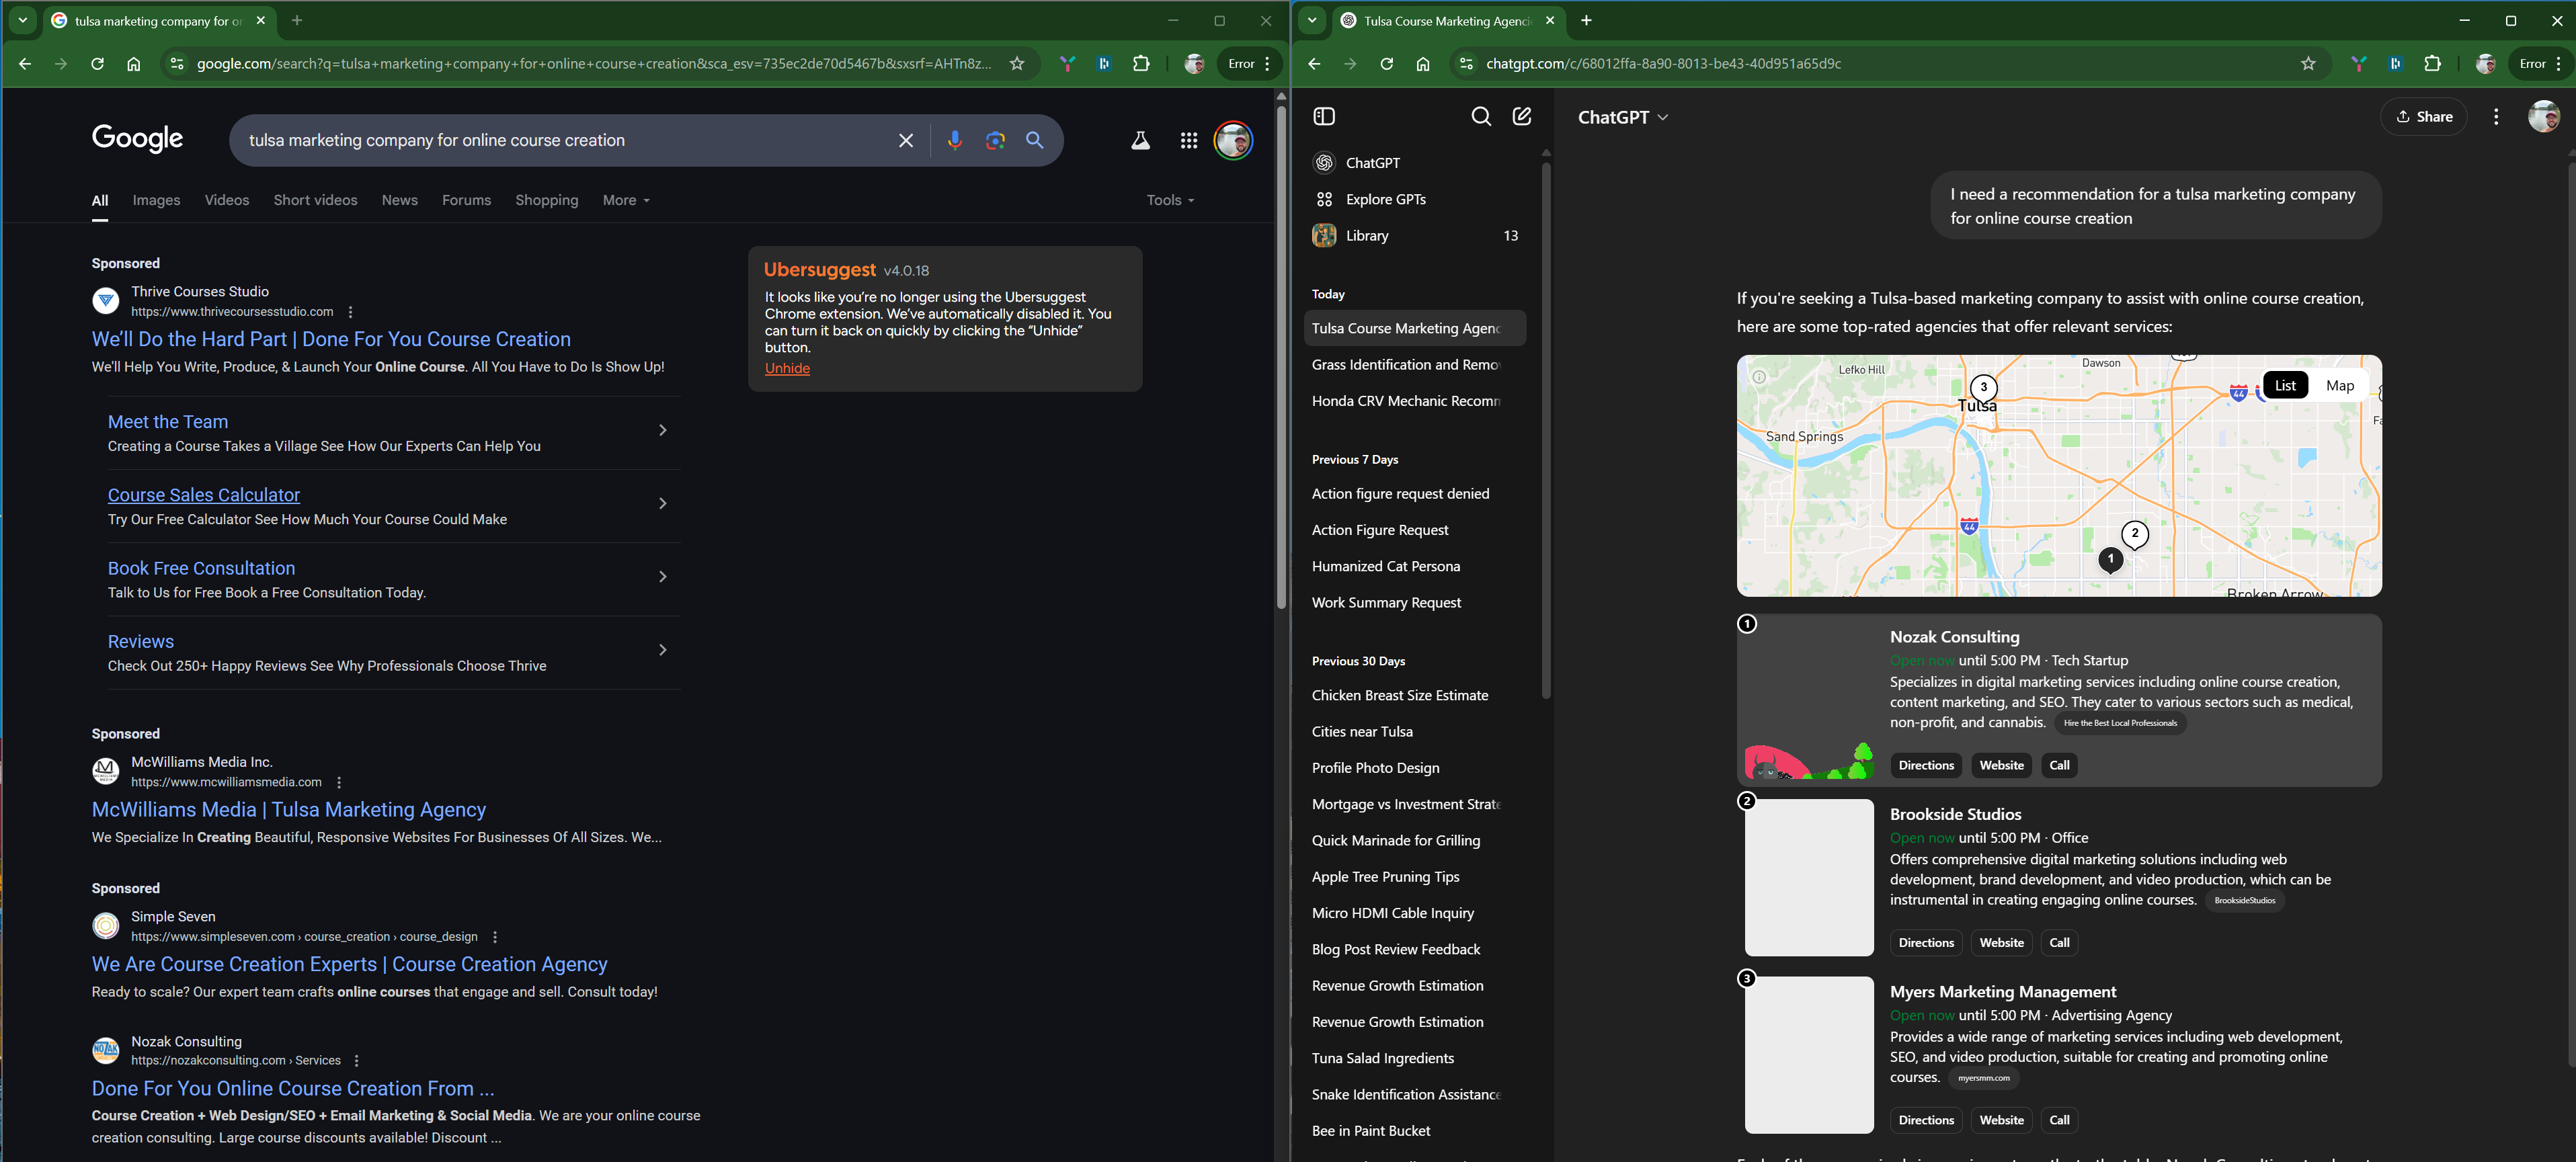This screenshot has height=1162, width=2576.
Task: Open the Google Tools dropdown
Action: tap(1170, 201)
